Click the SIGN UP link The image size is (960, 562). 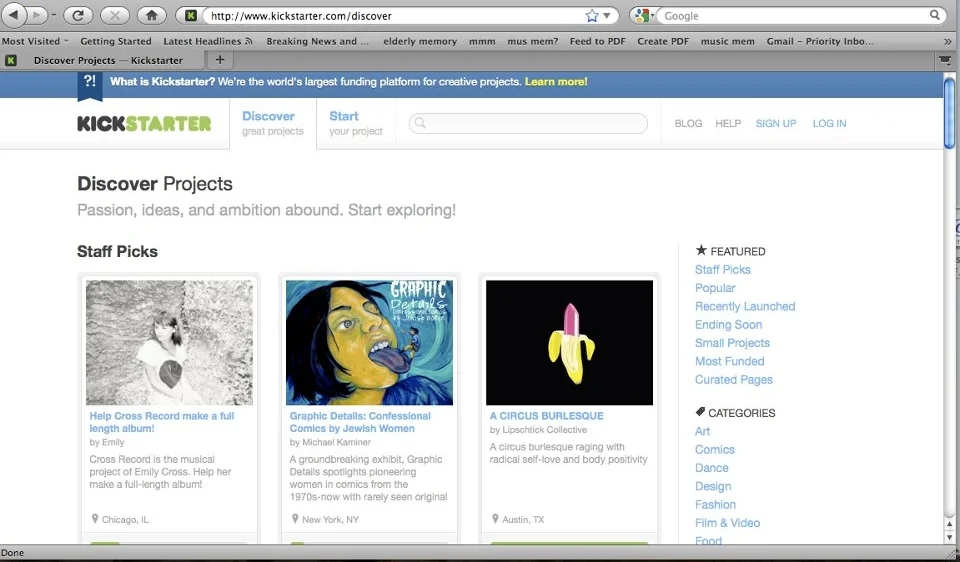(x=776, y=123)
